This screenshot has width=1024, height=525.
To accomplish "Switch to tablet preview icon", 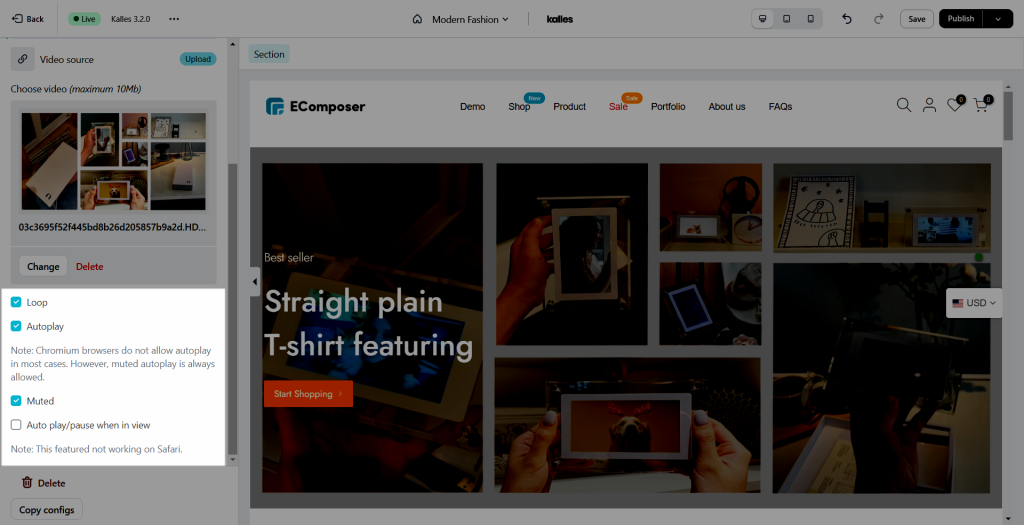I will pyautogui.click(x=786, y=19).
